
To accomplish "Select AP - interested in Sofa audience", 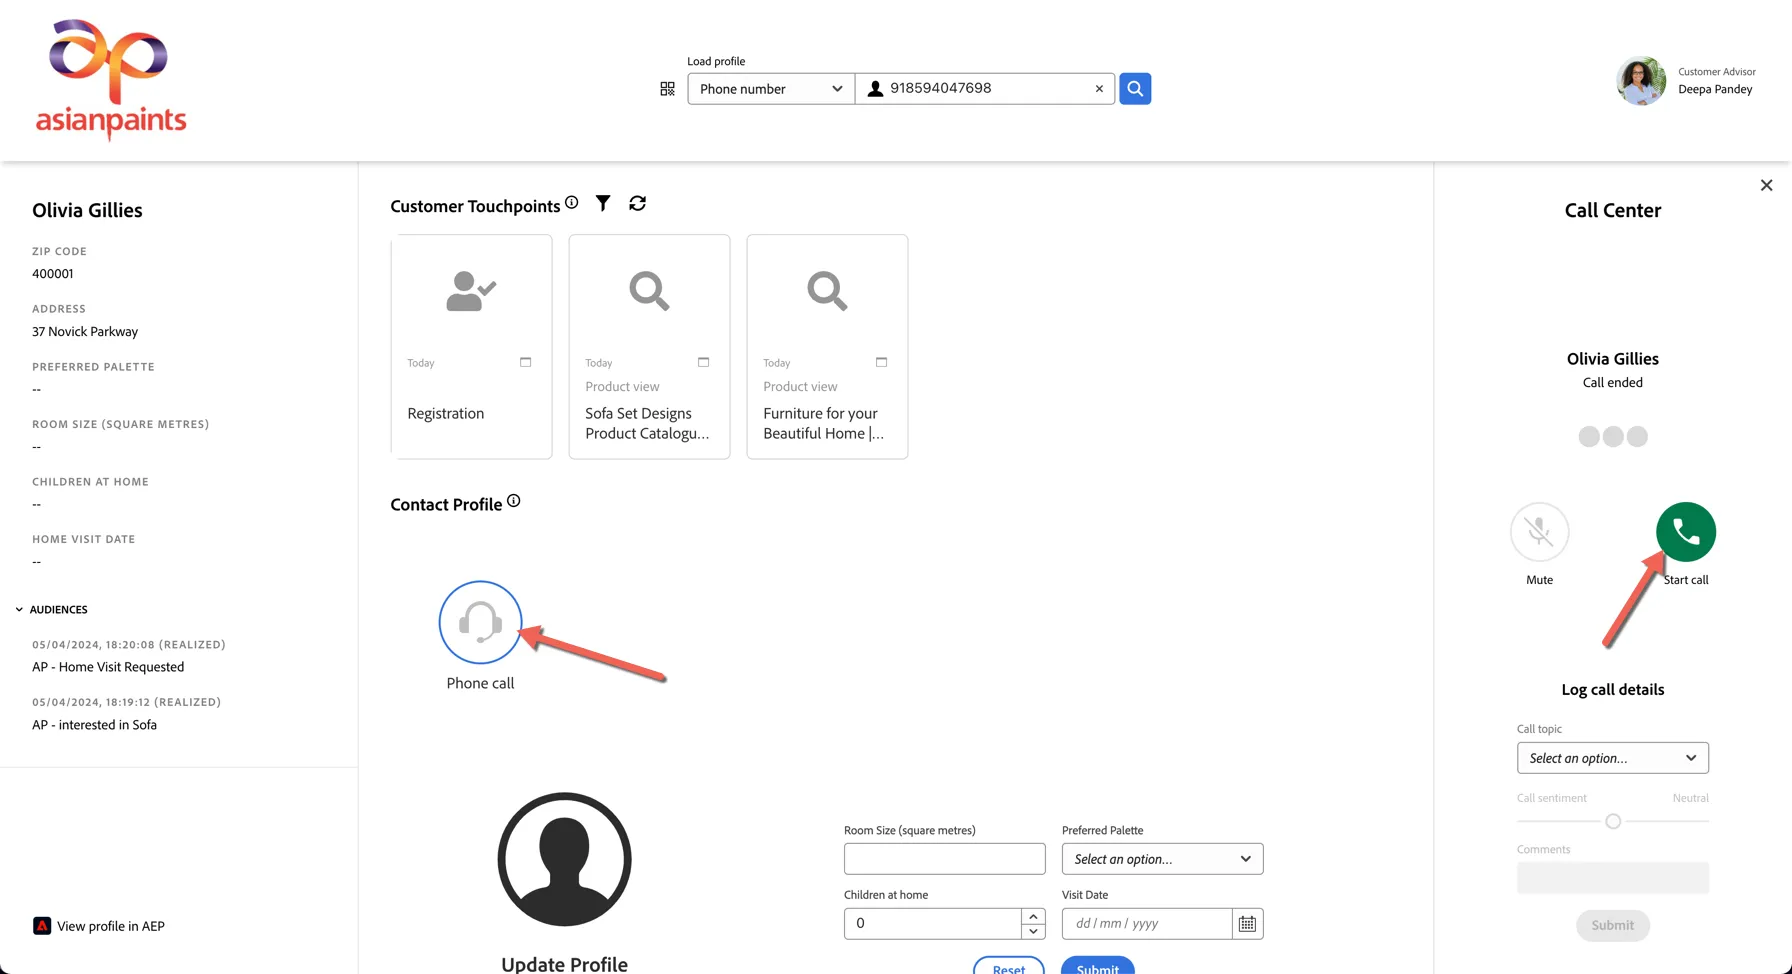I will coord(94,725).
